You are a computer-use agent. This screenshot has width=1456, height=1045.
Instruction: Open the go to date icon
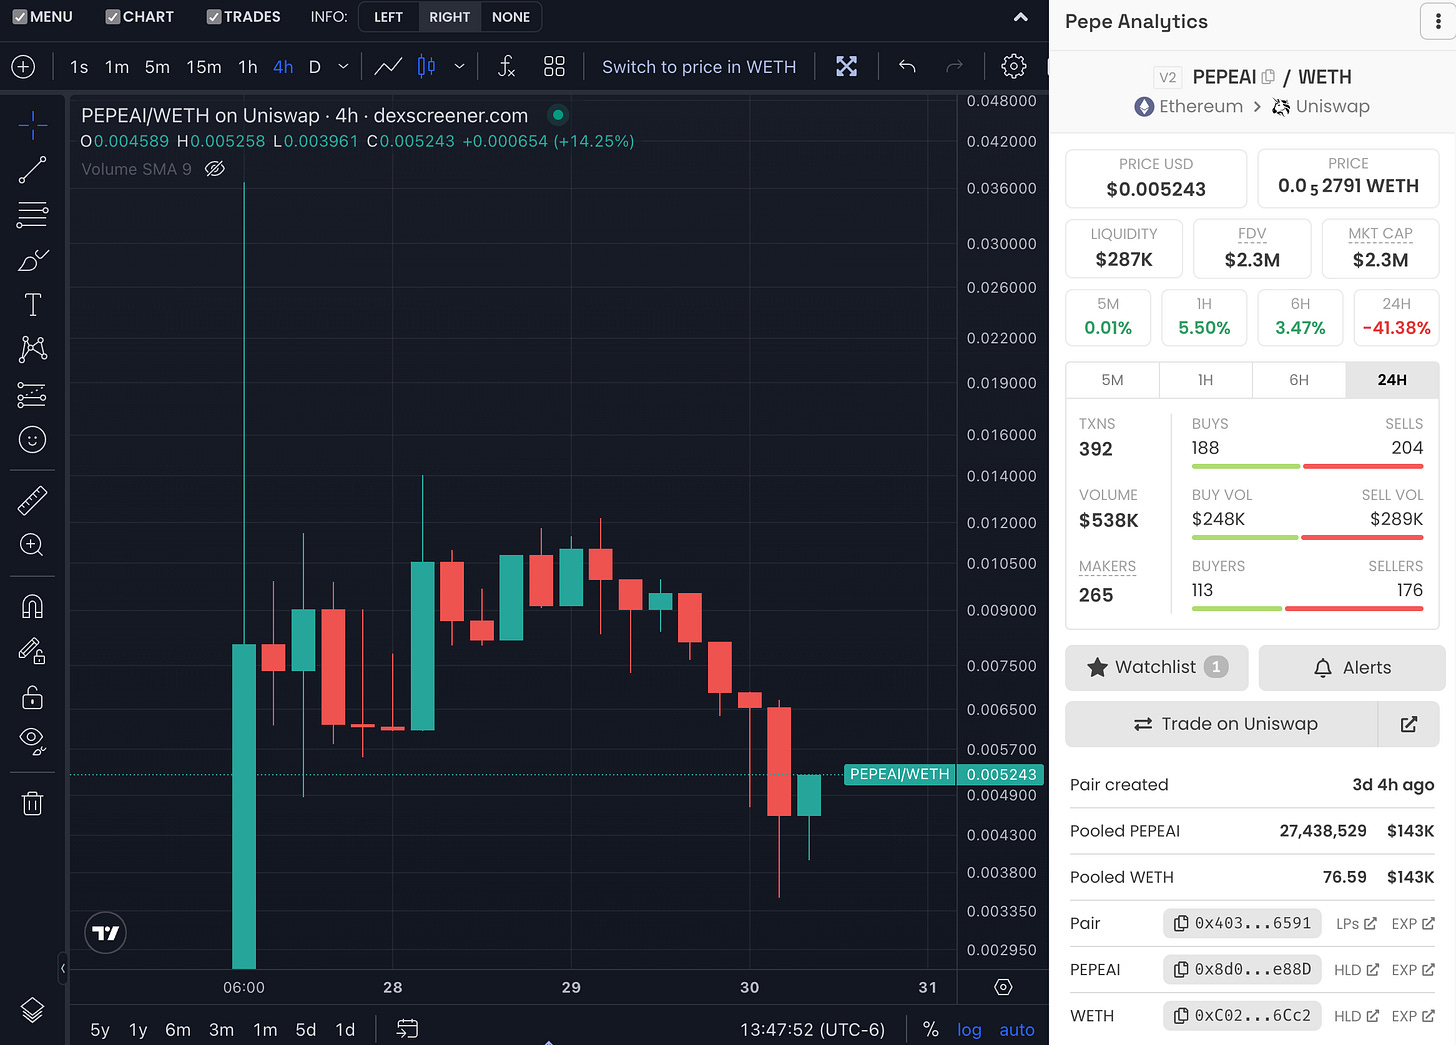pyautogui.click(x=407, y=1029)
